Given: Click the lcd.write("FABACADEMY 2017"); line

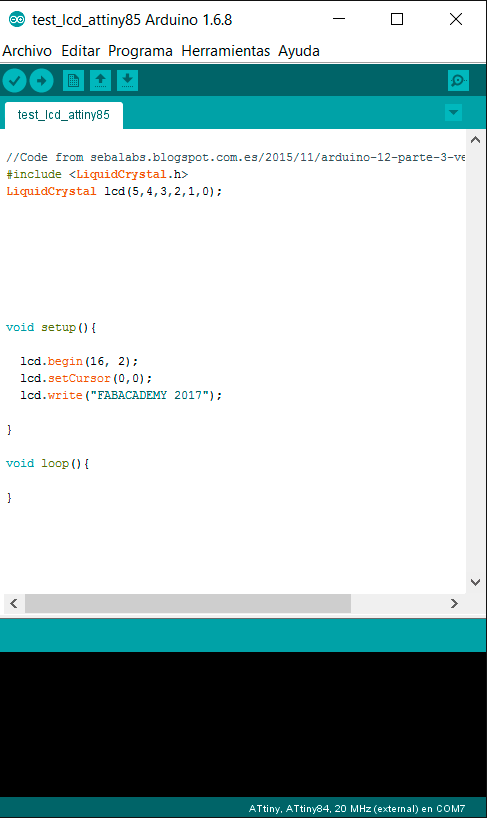Looking at the screenshot, I should point(121,395).
